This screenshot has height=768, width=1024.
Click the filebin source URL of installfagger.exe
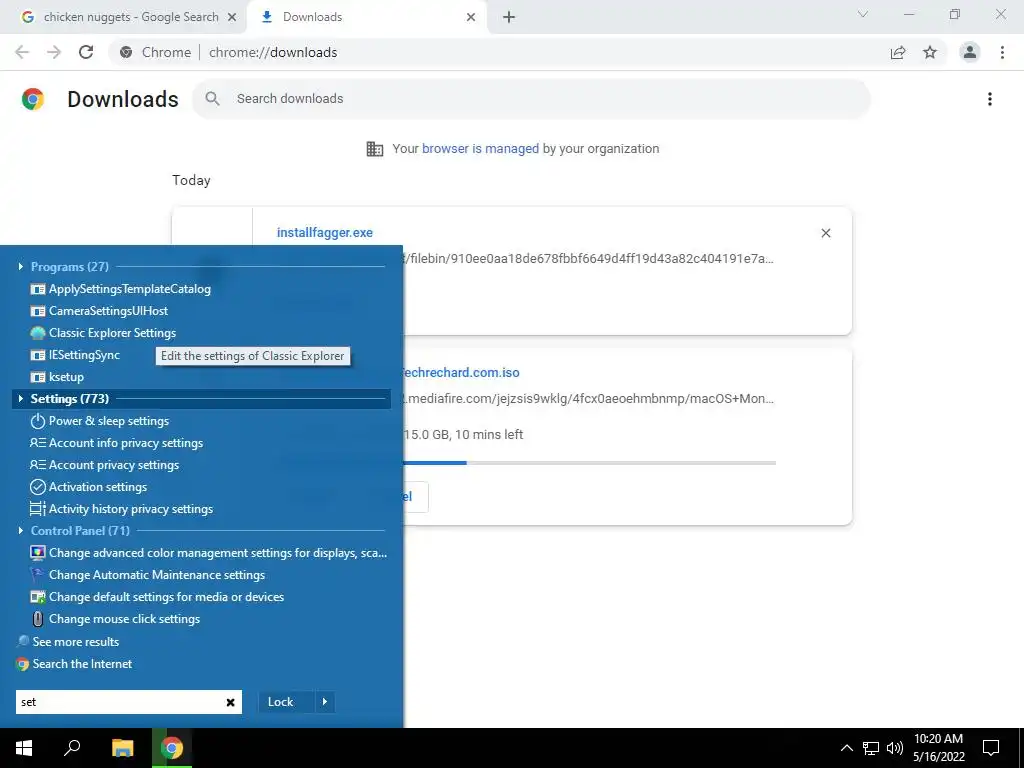588,259
